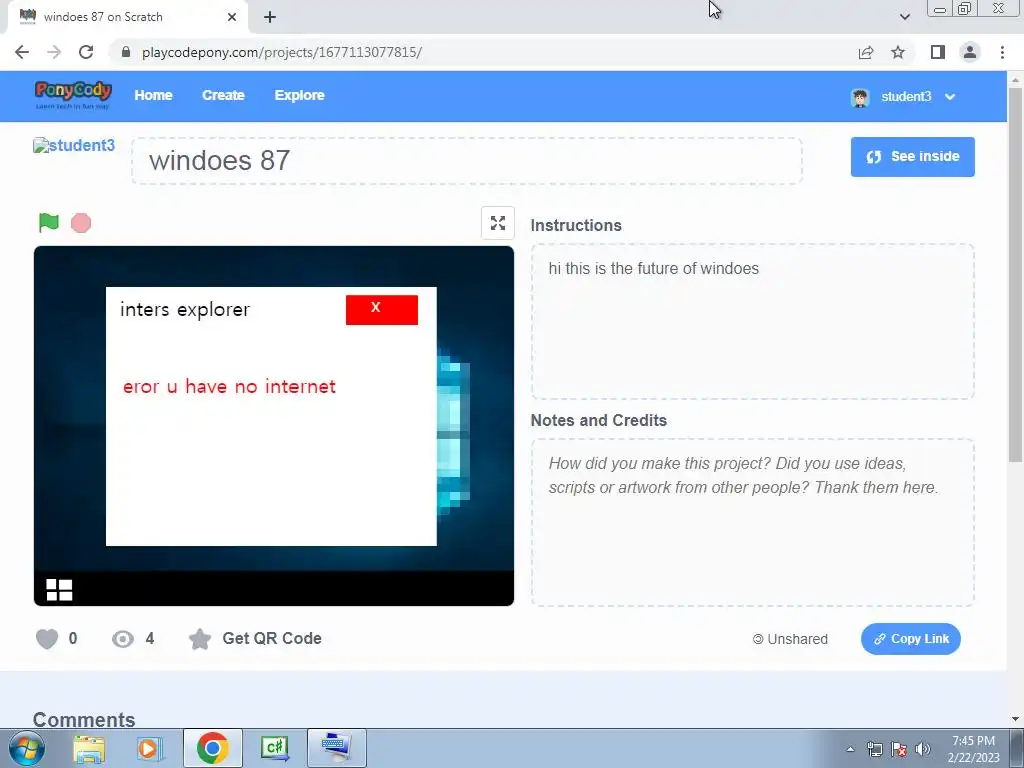1024x768 pixels.
Task: Expand the student3 account dropdown
Action: (x=950, y=97)
